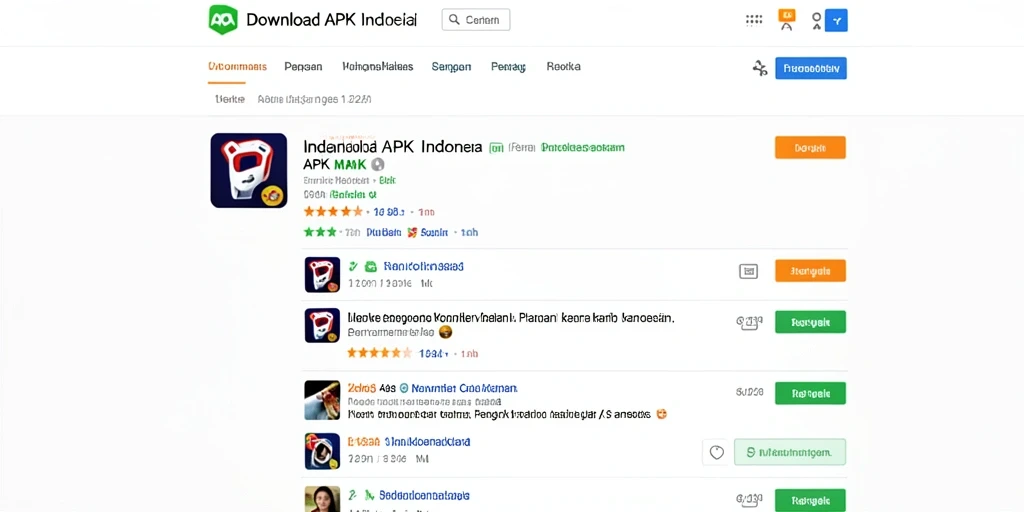The width and height of the screenshot is (1024, 512).
Task: Click the light green button beside the heart
Action: [790, 452]
